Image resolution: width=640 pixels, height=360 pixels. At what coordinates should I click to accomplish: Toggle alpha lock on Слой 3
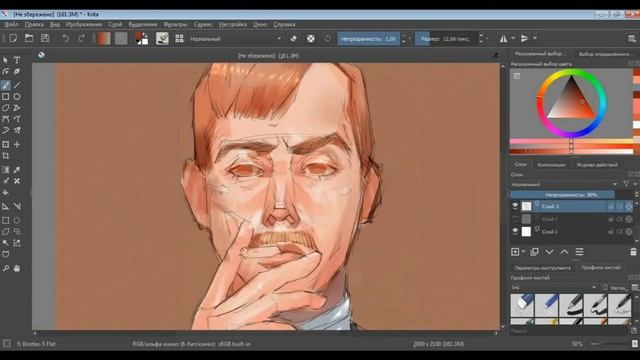629,207
